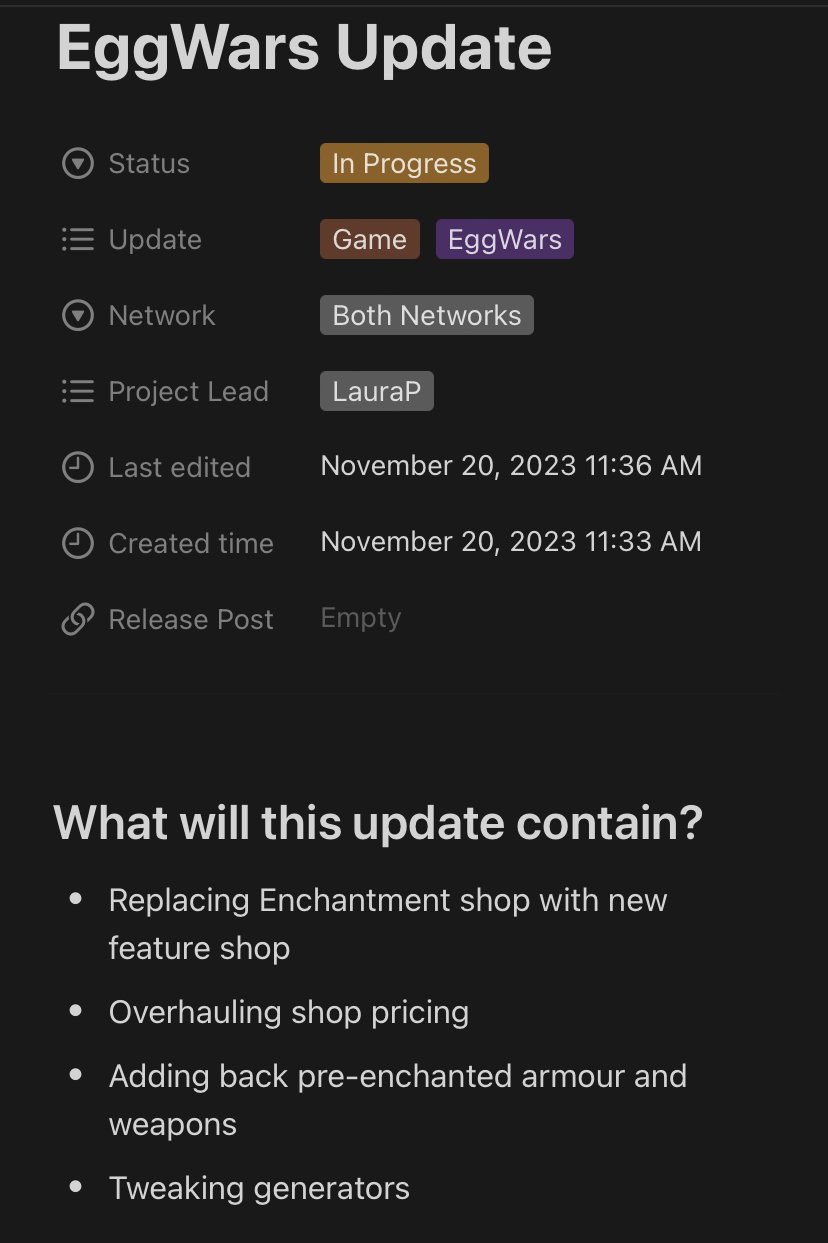Click the Status property select icon
This screenshot has height=1243, width=828.
click(77, 163)
